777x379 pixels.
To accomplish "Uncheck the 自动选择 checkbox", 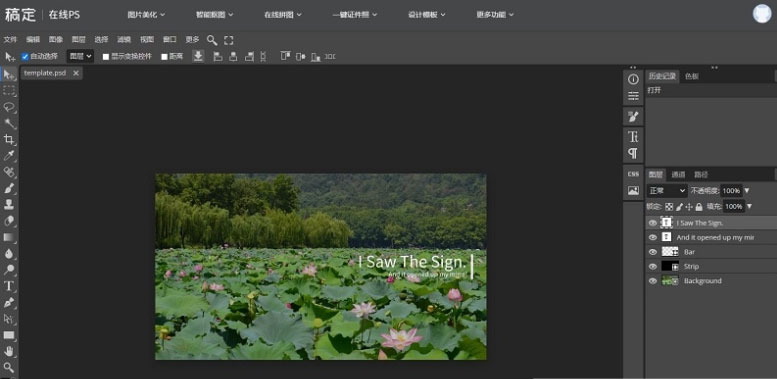I will point(25,56).
